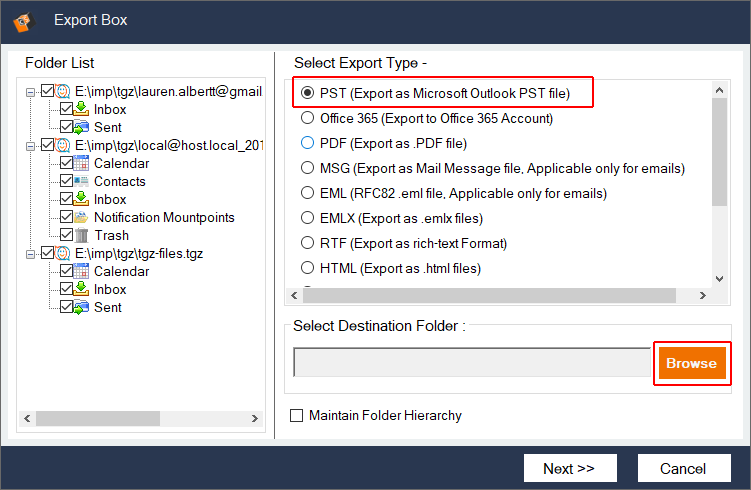Uncheck the Trash folder checkbox
This screenshot has width=751, height=490.
67,235
